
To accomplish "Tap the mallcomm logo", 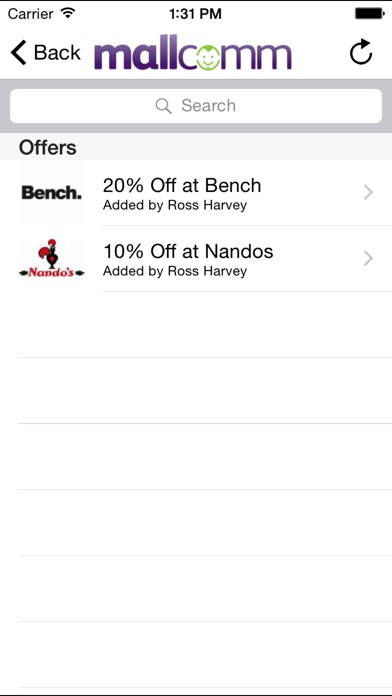I will [193, 55].
